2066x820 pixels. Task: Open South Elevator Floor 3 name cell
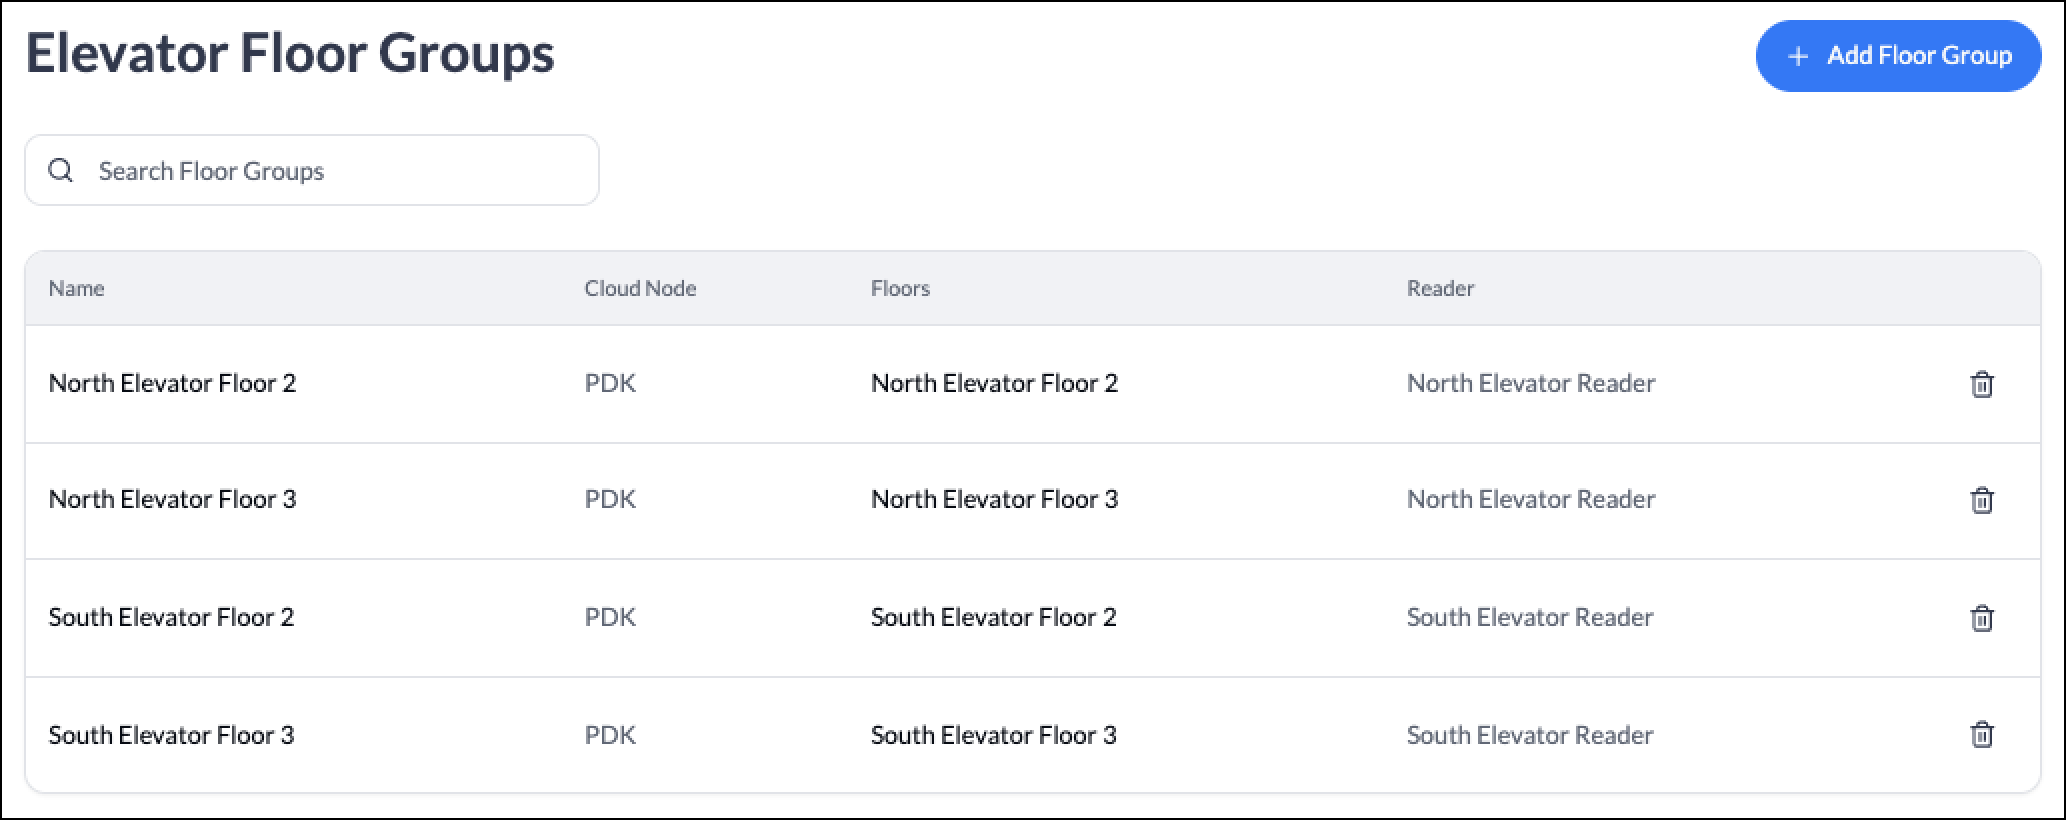click(171, 735)
